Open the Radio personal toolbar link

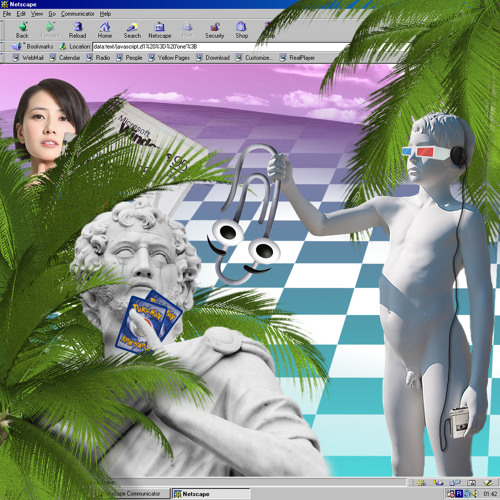(98, 58)
